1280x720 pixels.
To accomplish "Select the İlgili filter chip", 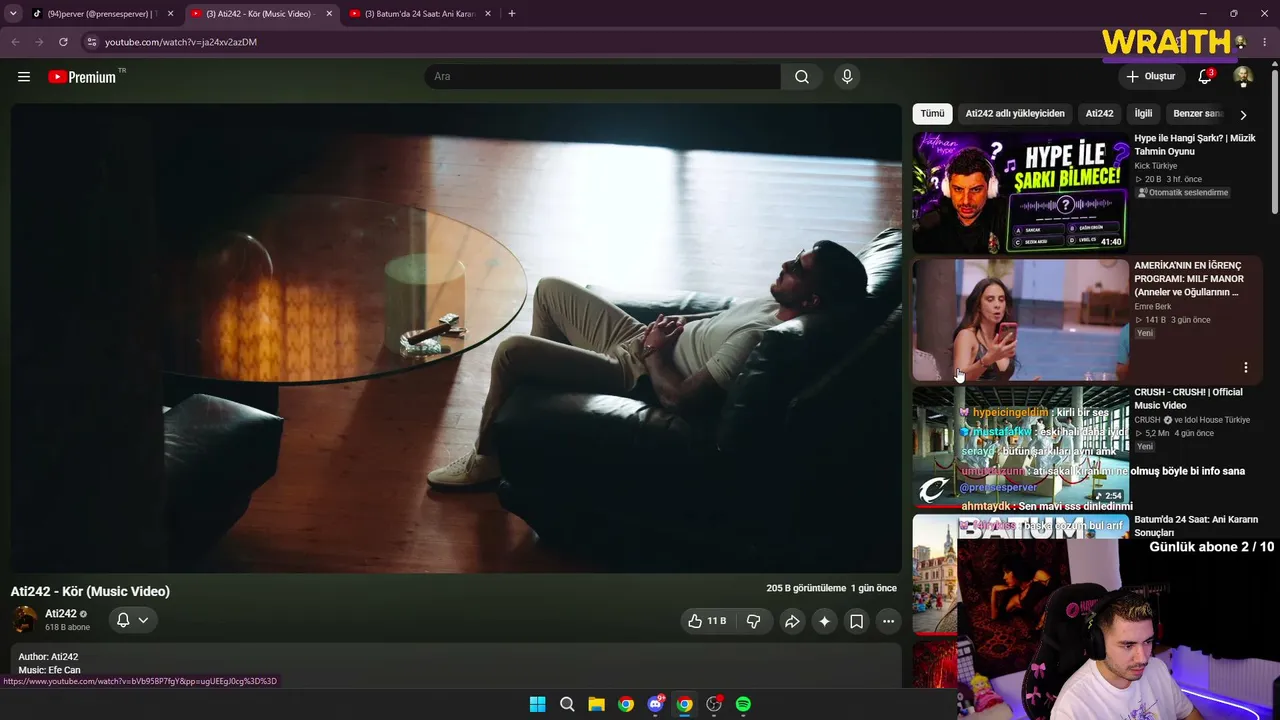I will (x=1143, y=114).
